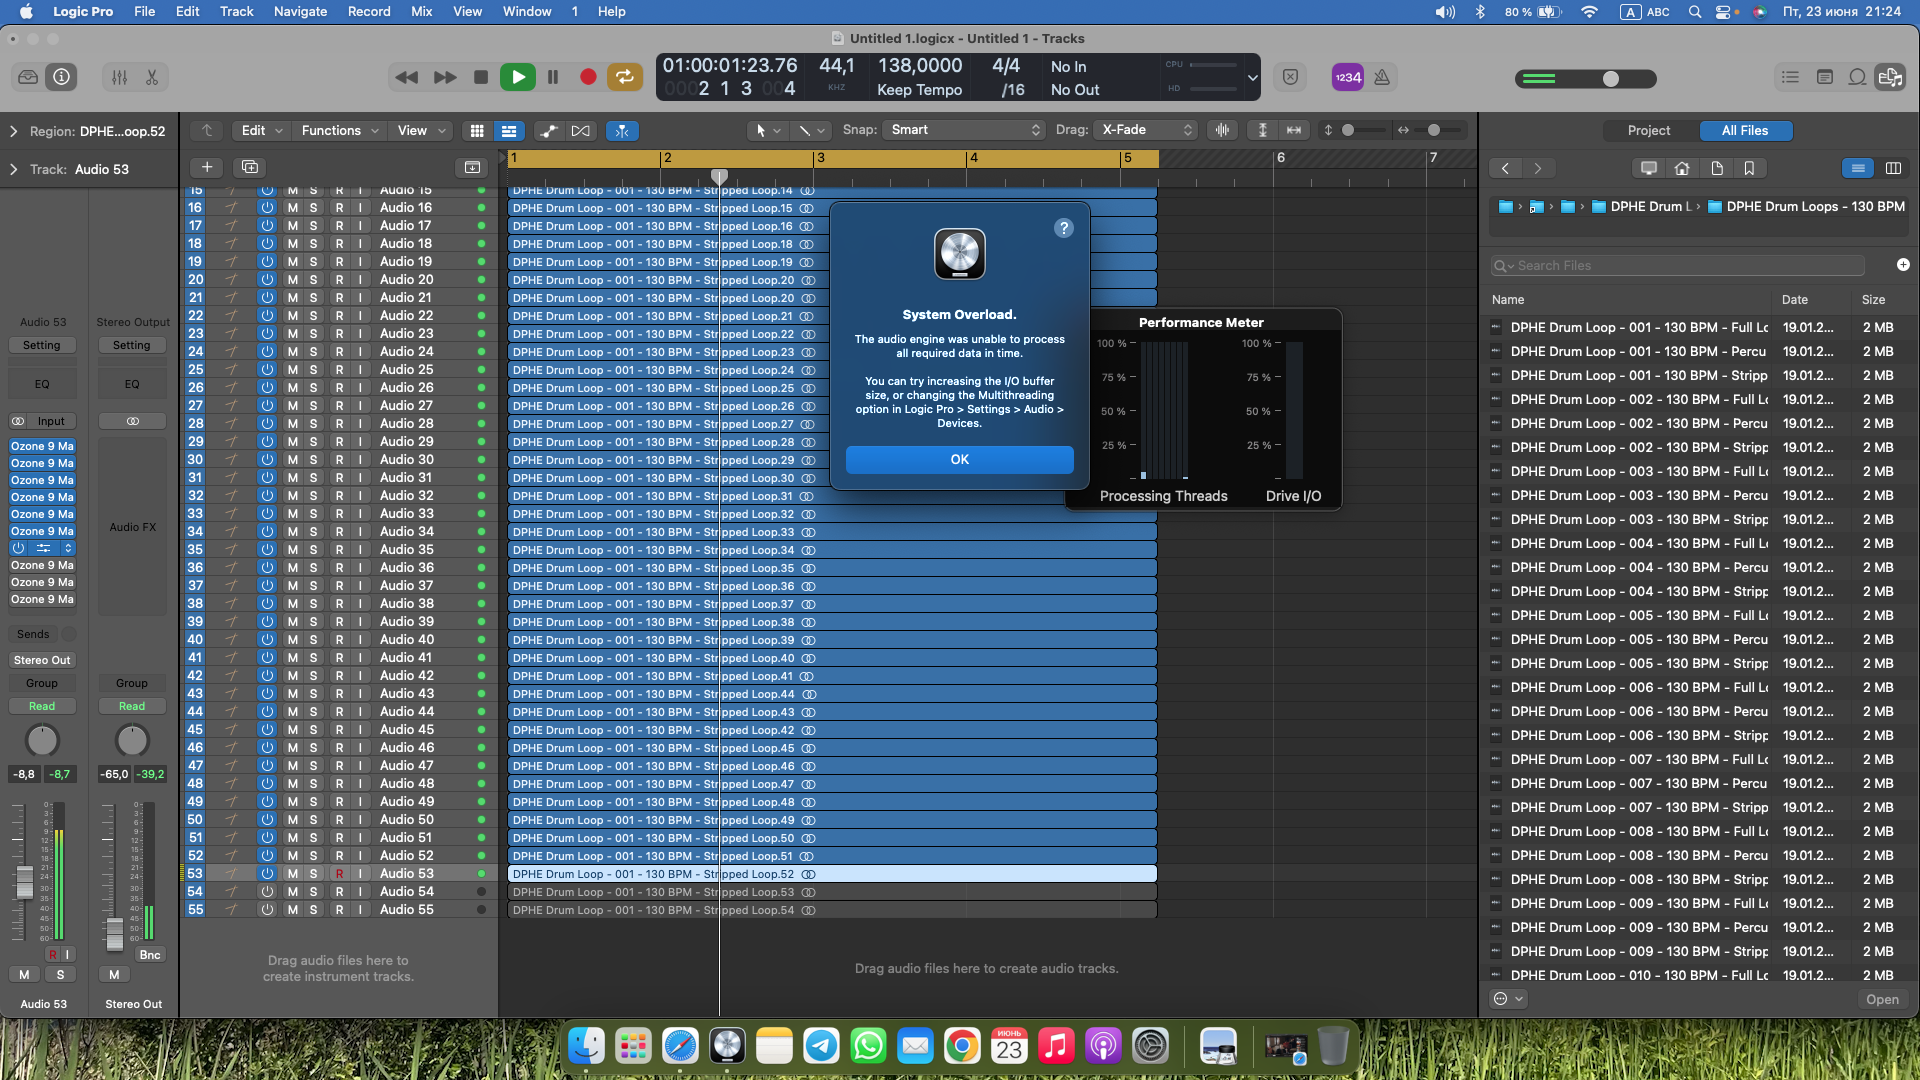This screenshot has height=1080, width=1920.
Task: Toggle the Show Flex icon
Action: (x=580, y=131)
